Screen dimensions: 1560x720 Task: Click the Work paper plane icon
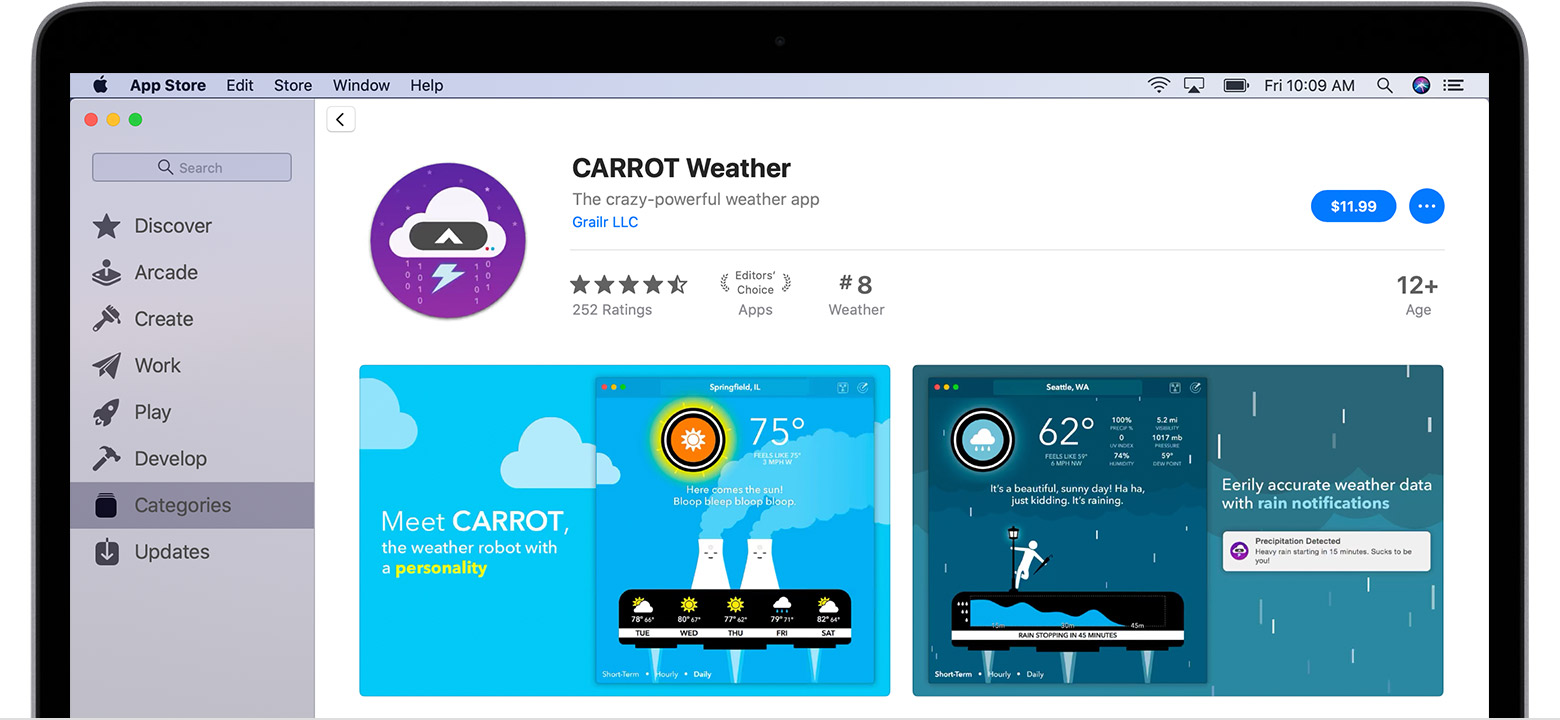coord(107,366)
